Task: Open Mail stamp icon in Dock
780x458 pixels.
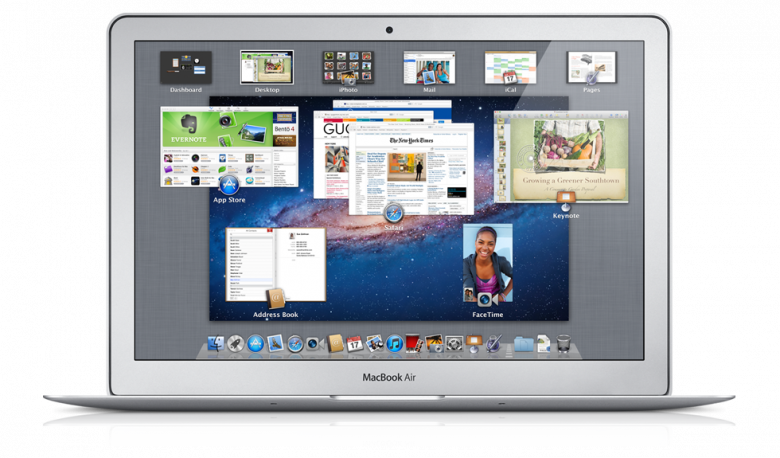Action: click(x=275, y=343)
